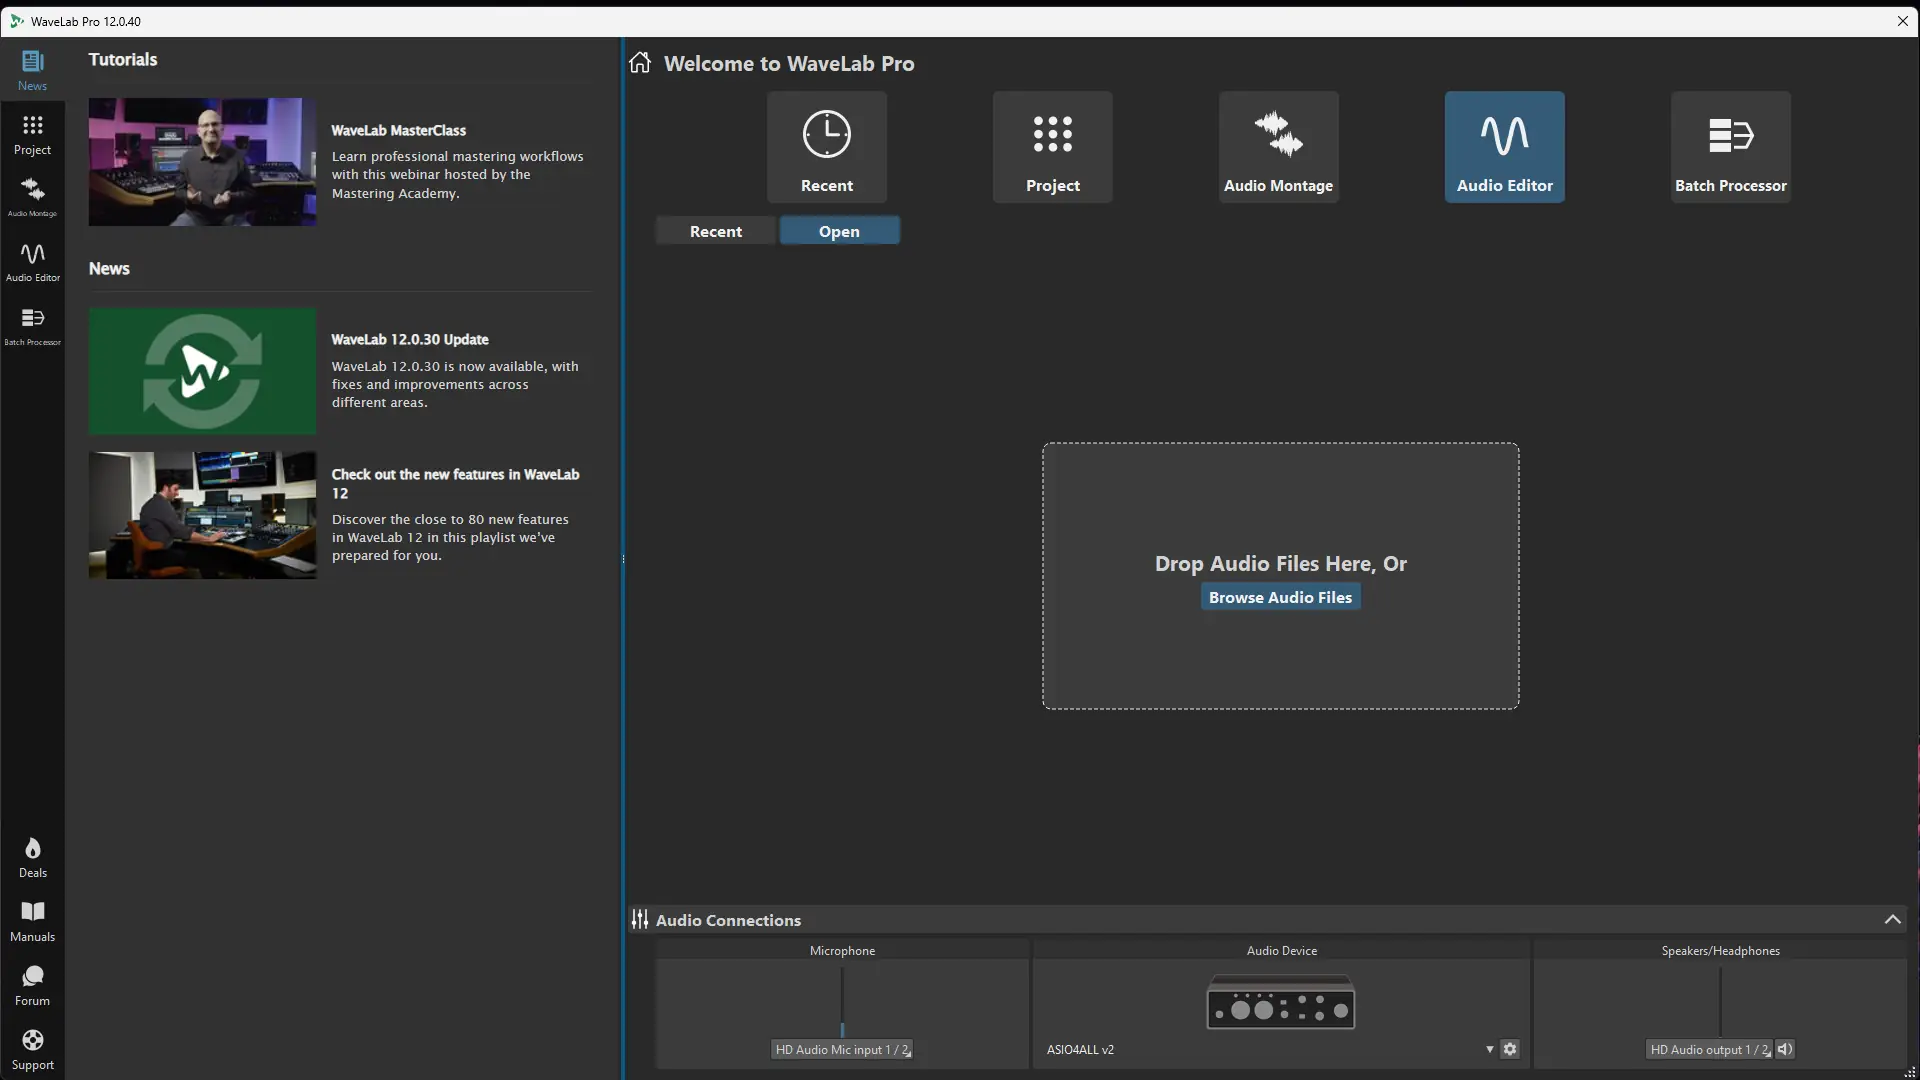Viewport: 1920px width, 1080px height.
Task: Open Deals in the left sidebar
Action: (32, 858)
